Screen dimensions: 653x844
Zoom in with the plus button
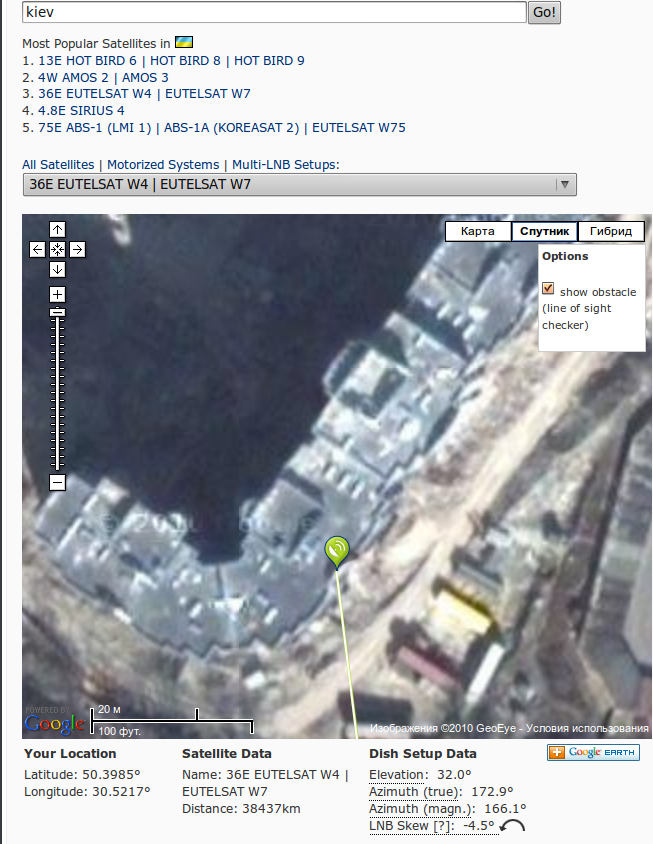coord(58,294)
